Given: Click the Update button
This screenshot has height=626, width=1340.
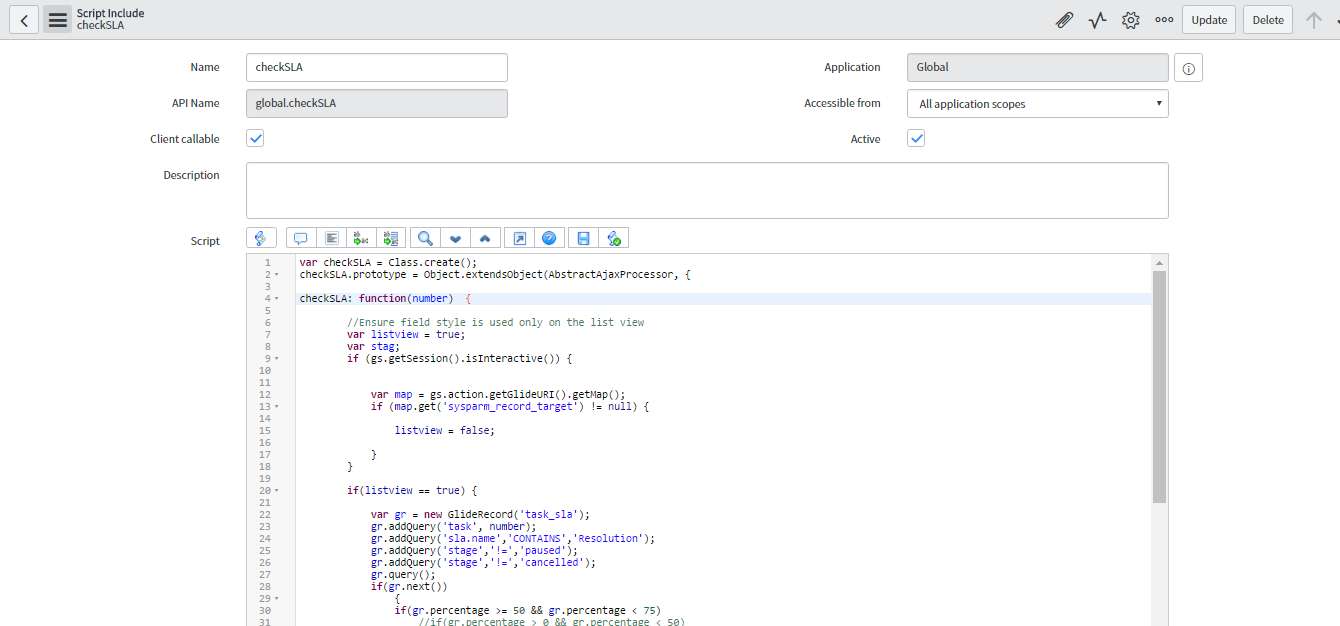Looking at the screenshot, I should [1209, 20].
